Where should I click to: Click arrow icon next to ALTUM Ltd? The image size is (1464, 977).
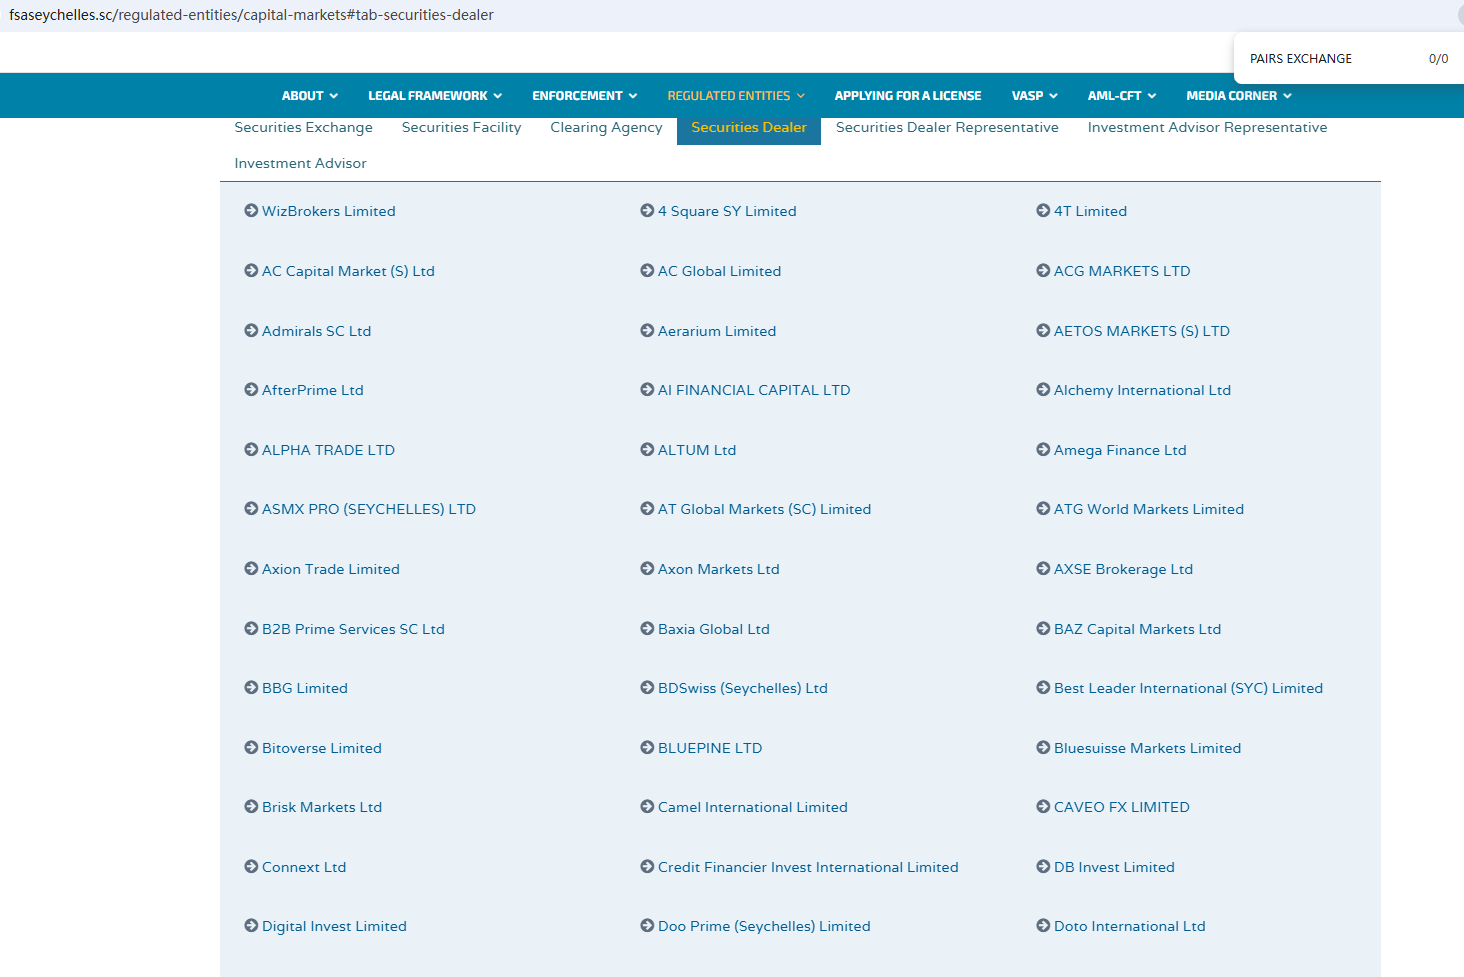[647, 450]
